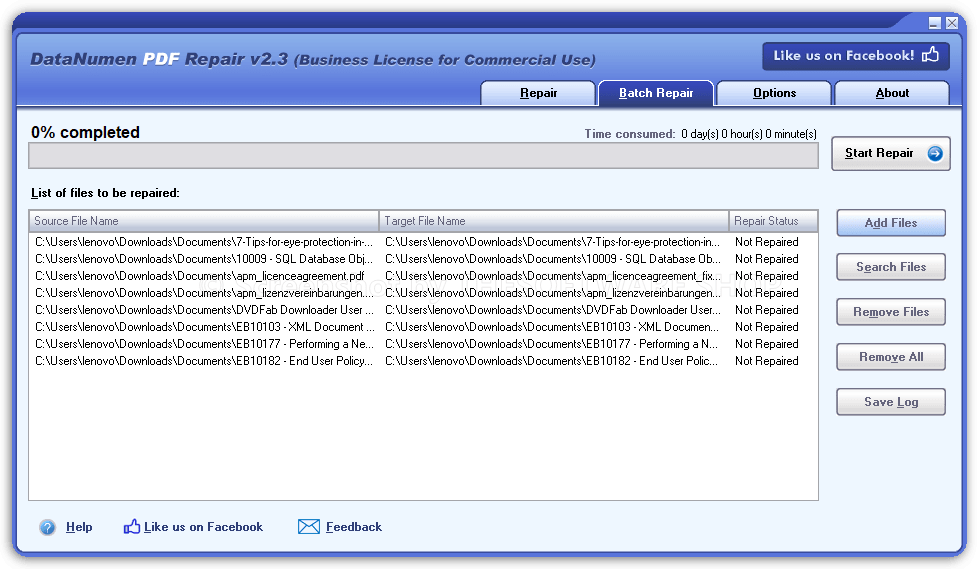
Task: Click target file name apm_lizenzvereinbarungen...
Action: [553, 293]
